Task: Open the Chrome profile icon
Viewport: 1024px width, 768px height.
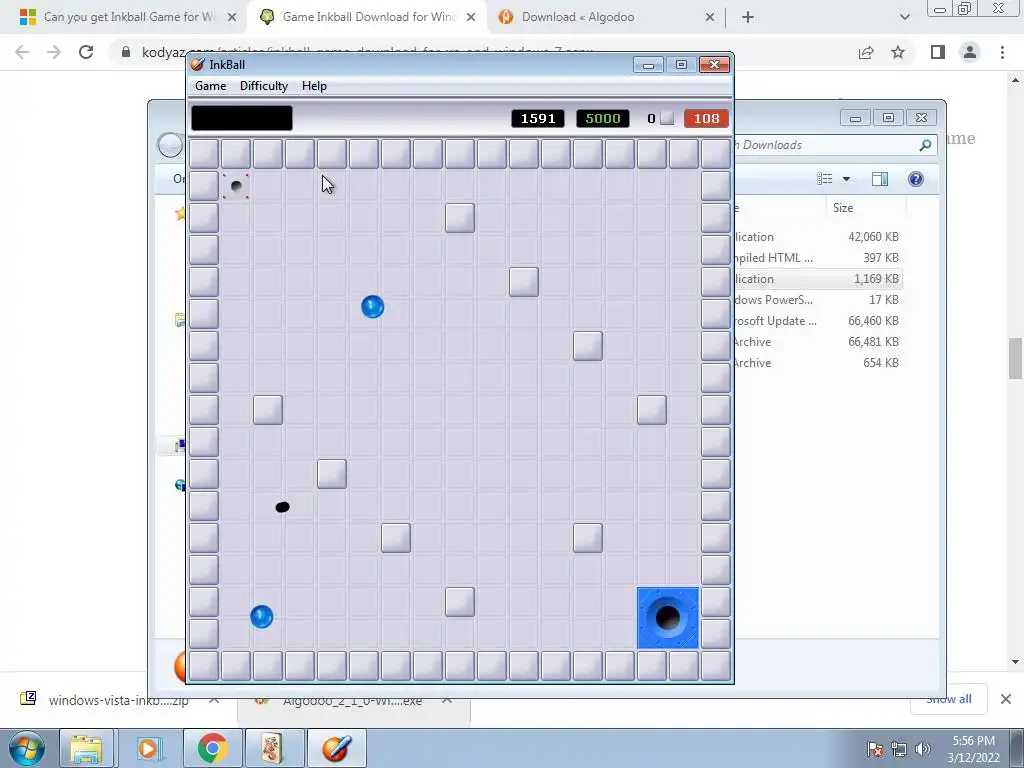Action: 970,52
